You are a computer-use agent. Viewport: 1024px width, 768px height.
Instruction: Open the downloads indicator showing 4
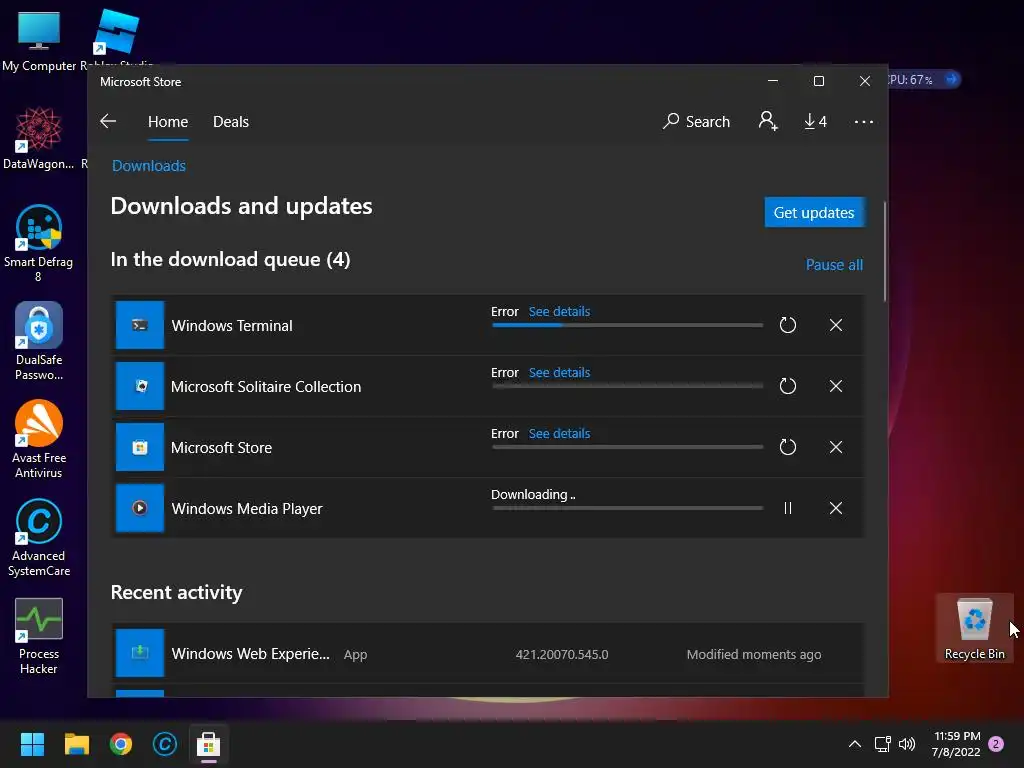[x=815, y=121]
